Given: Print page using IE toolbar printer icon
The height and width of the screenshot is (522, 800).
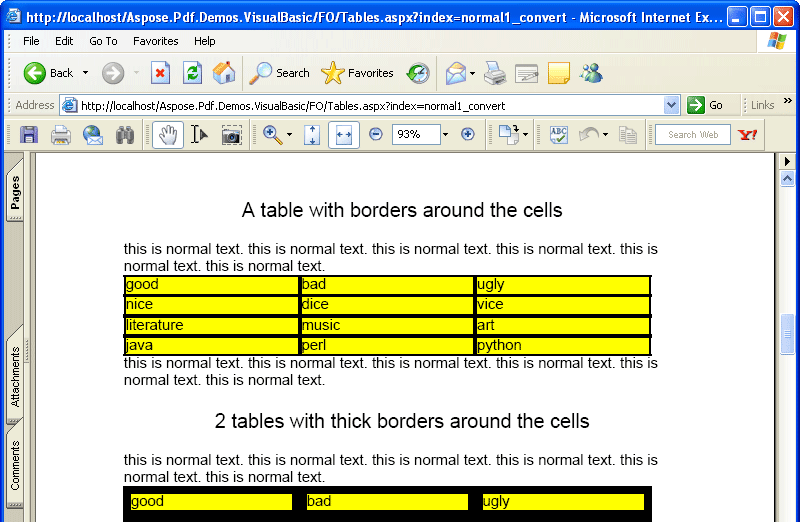Looking at the screenshot, I should 494,73.
